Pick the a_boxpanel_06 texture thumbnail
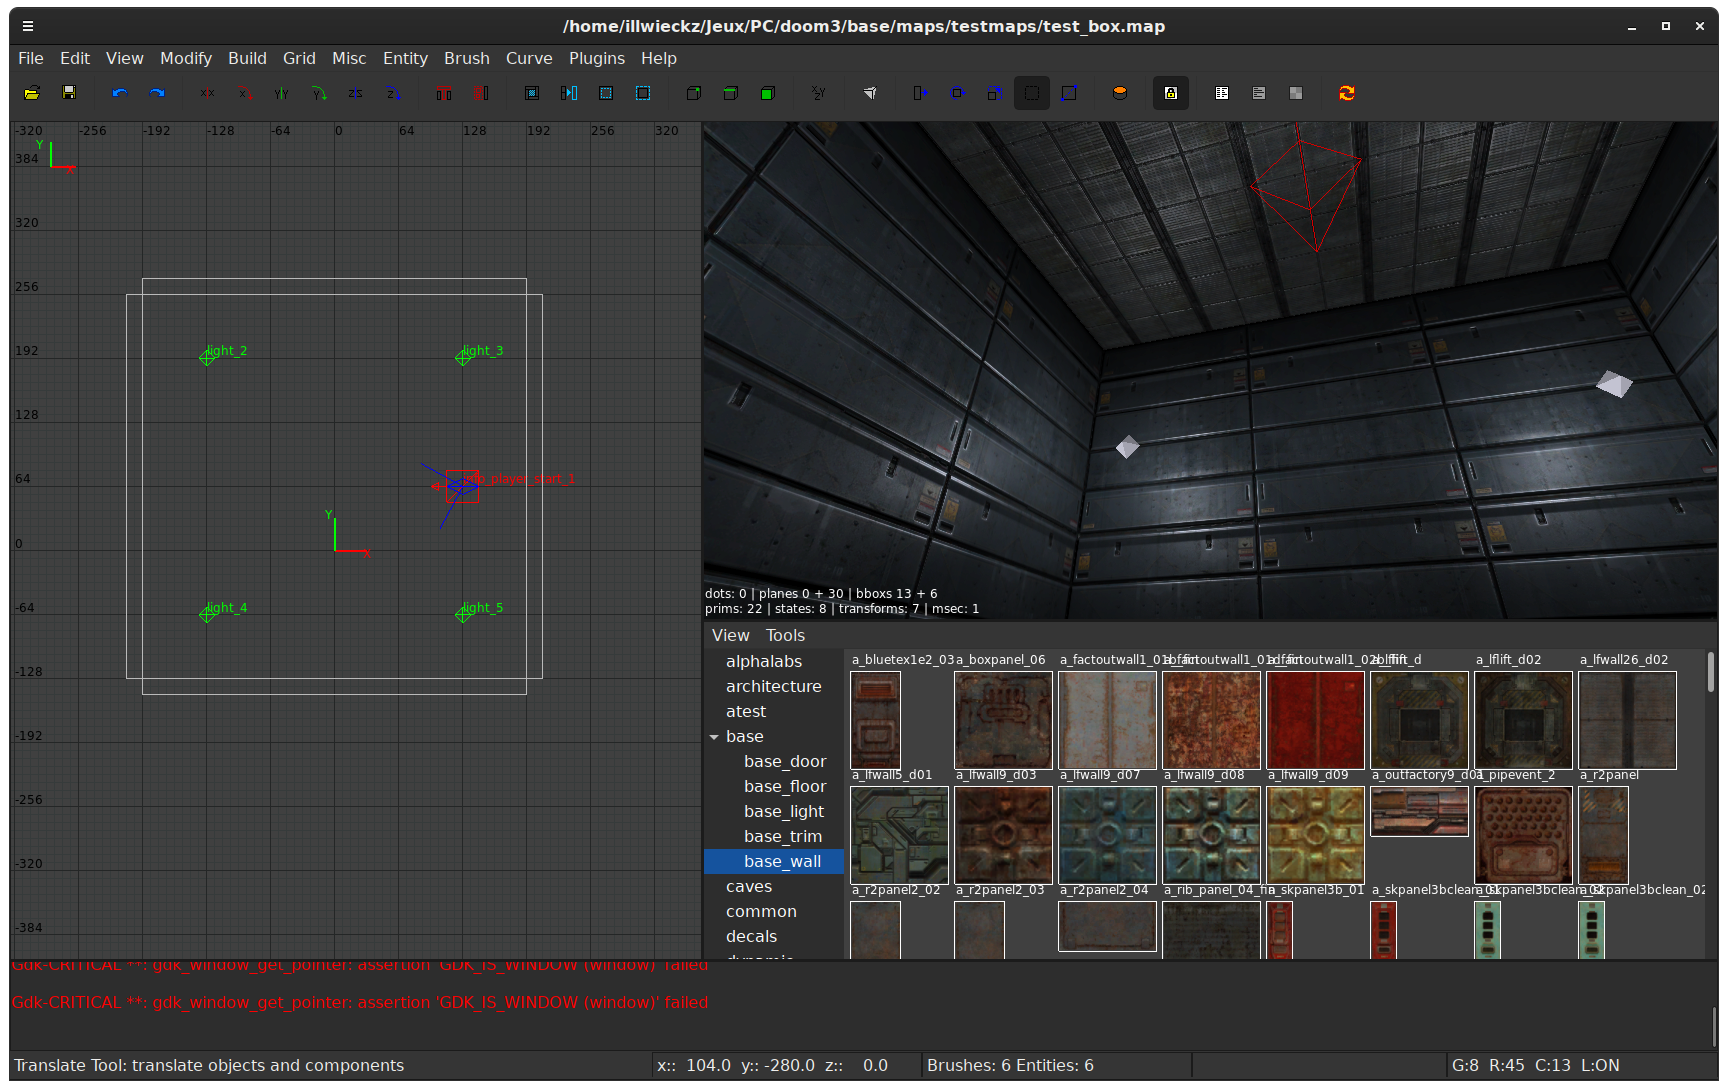 point(1003,720)
